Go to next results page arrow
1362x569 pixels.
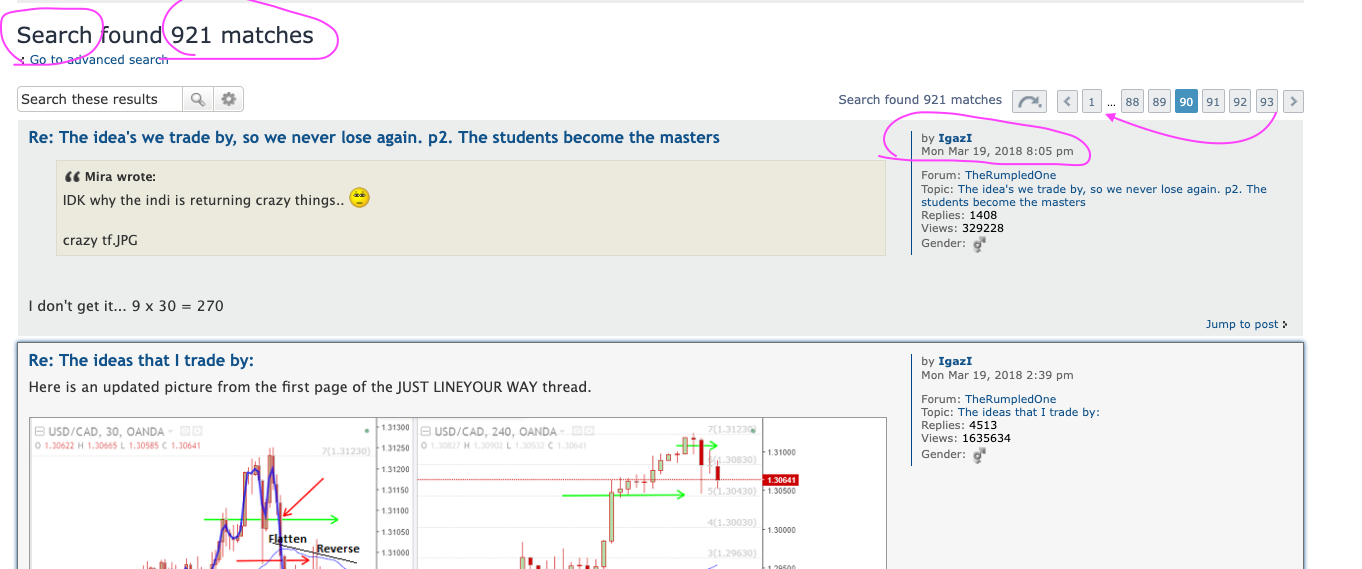click(x=1293, y=101)
